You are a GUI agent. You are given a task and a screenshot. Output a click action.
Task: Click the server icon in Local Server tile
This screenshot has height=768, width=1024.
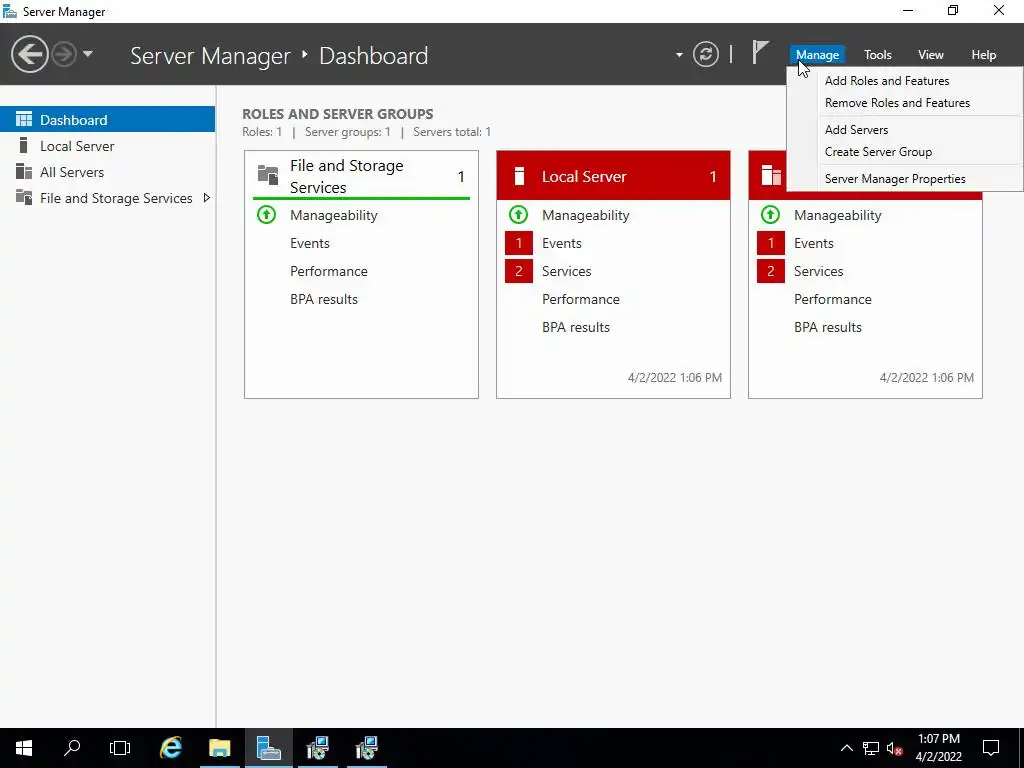(x=519, y=176)
